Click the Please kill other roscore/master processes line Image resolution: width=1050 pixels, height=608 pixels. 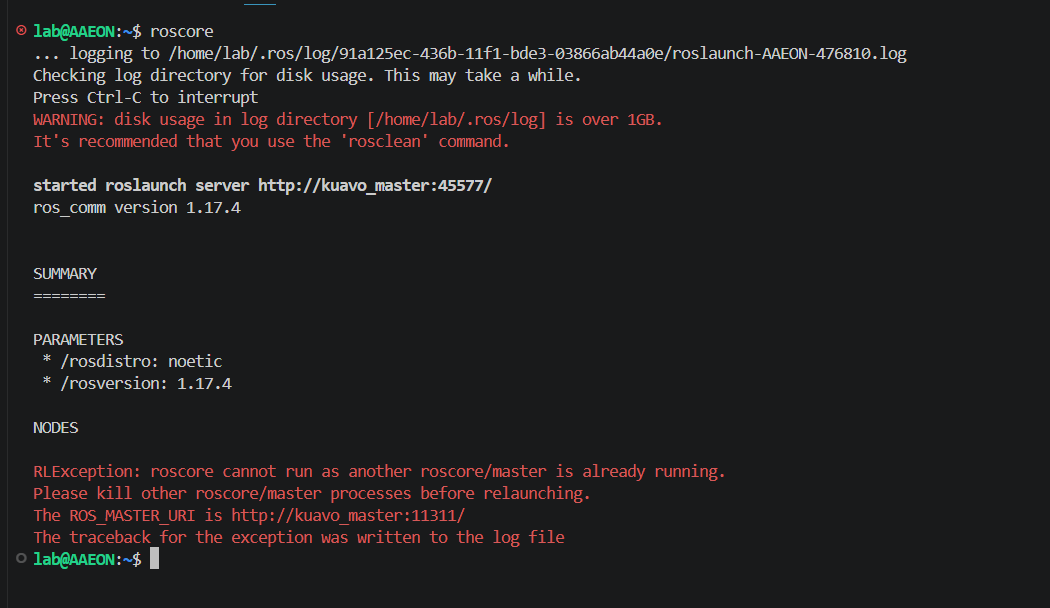[x=312, y=493]
